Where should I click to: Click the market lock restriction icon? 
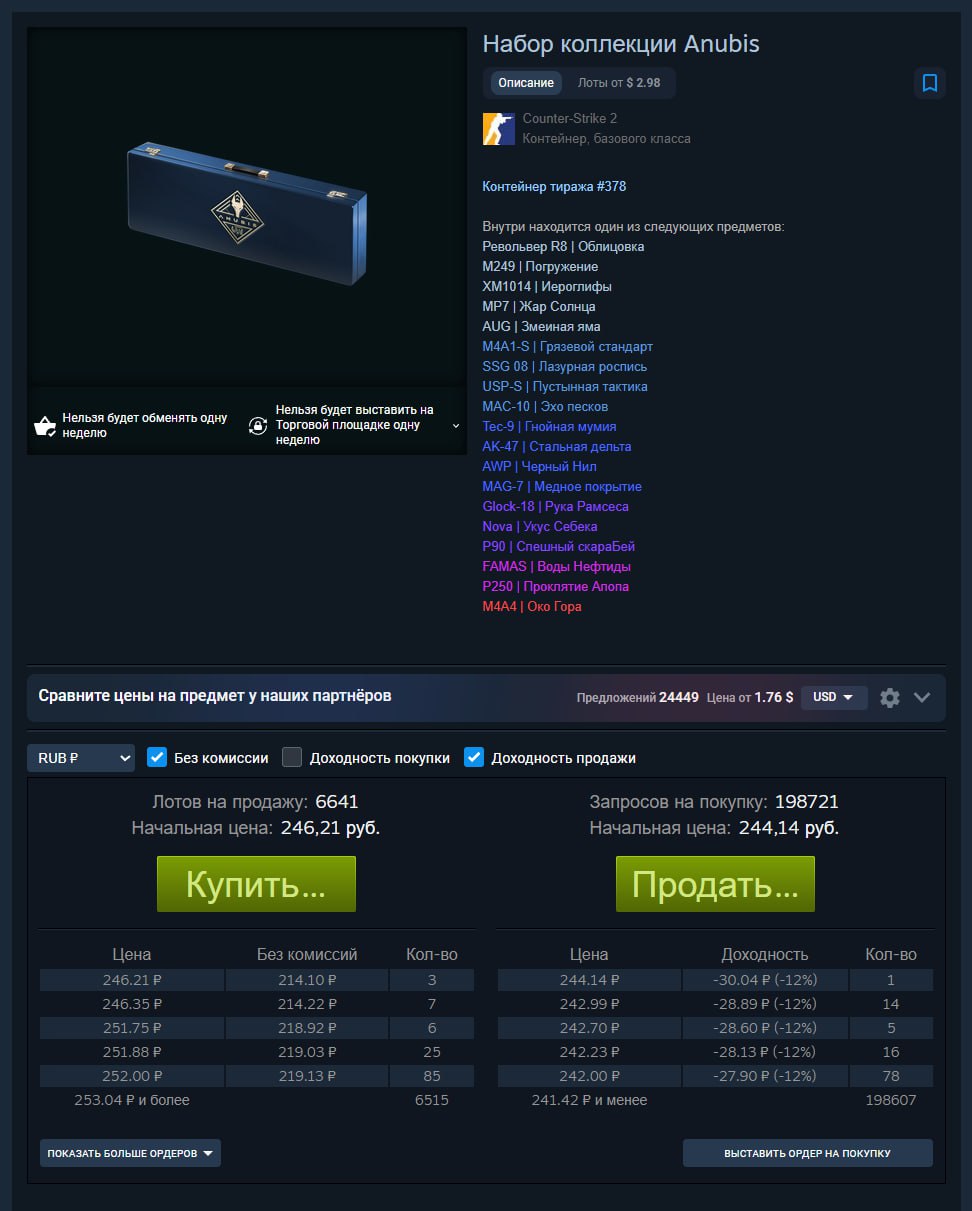click(x=258, y=426)
